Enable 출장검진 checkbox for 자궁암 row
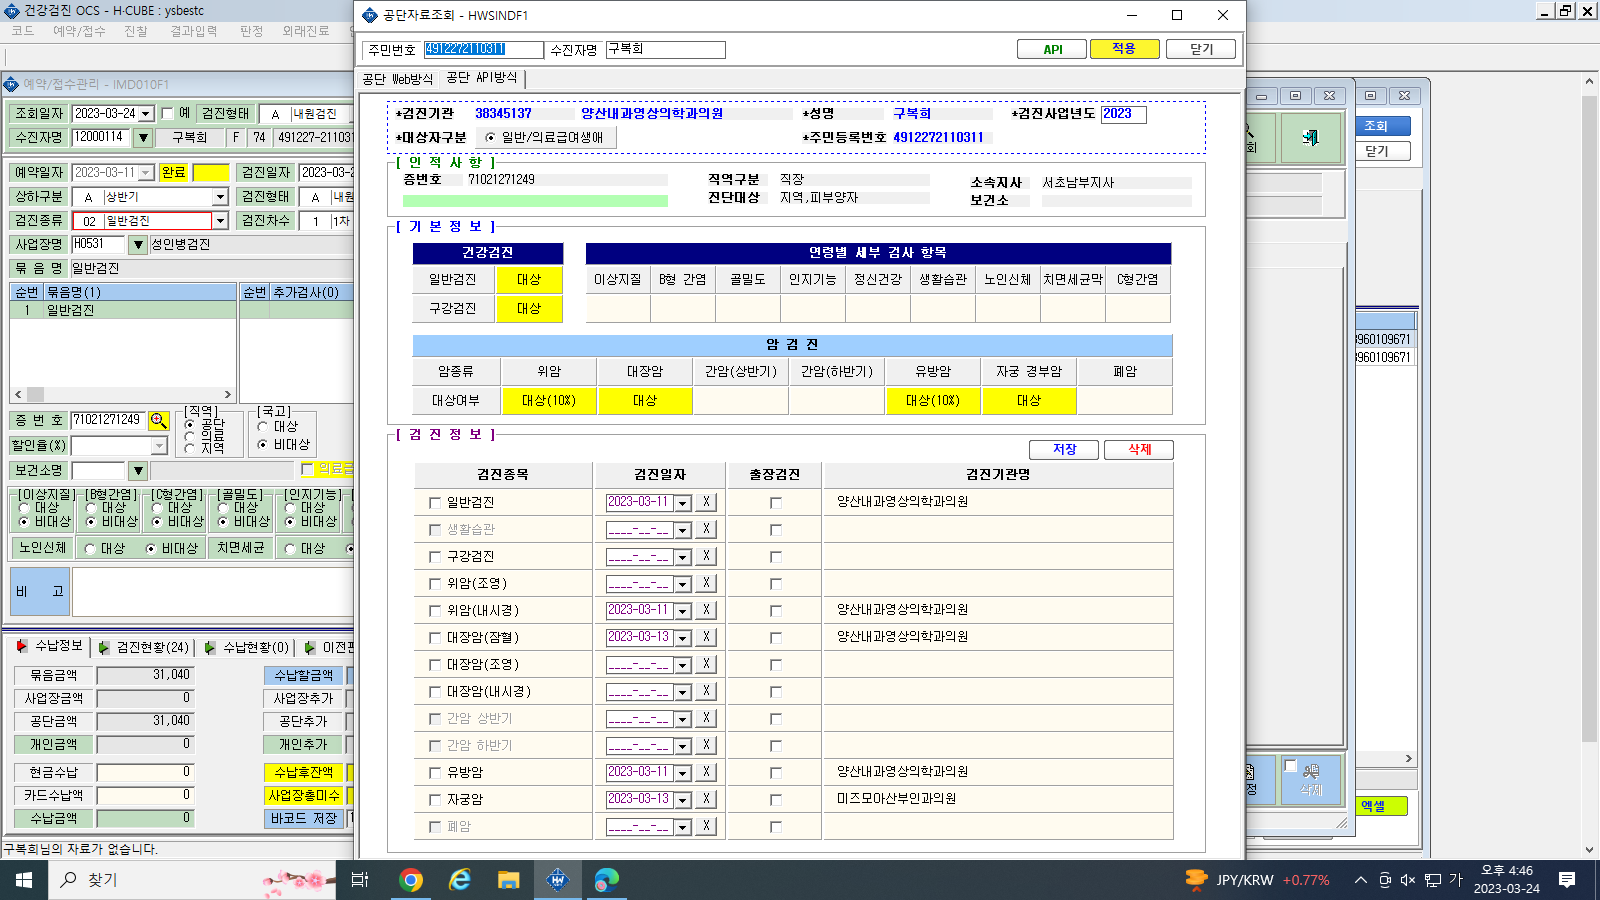The width and height of the screenshot is (1600, 900). 775,800
